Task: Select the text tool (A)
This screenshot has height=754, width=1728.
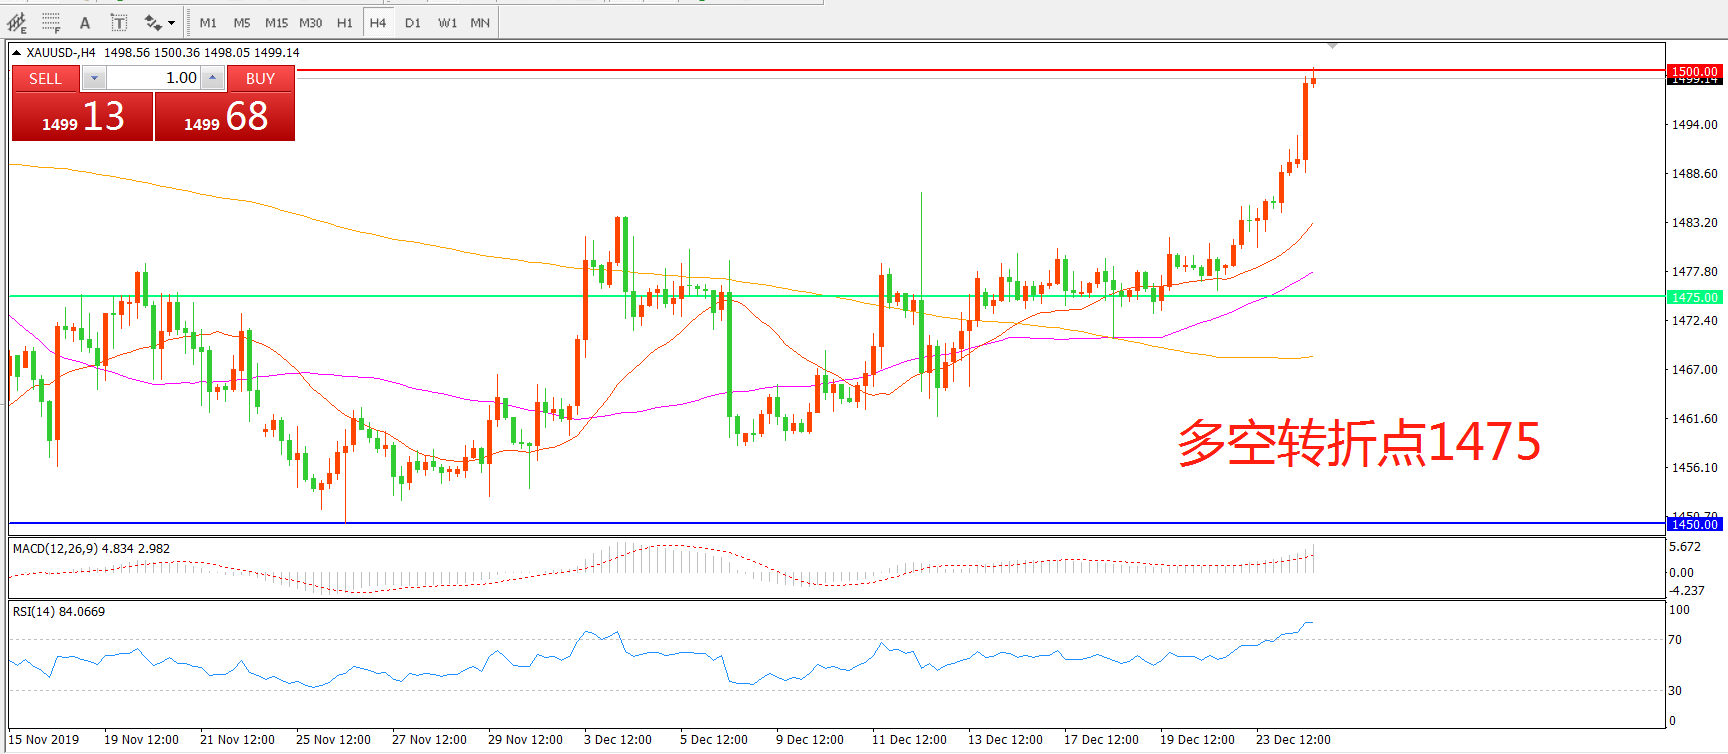Action: (85, 22)
